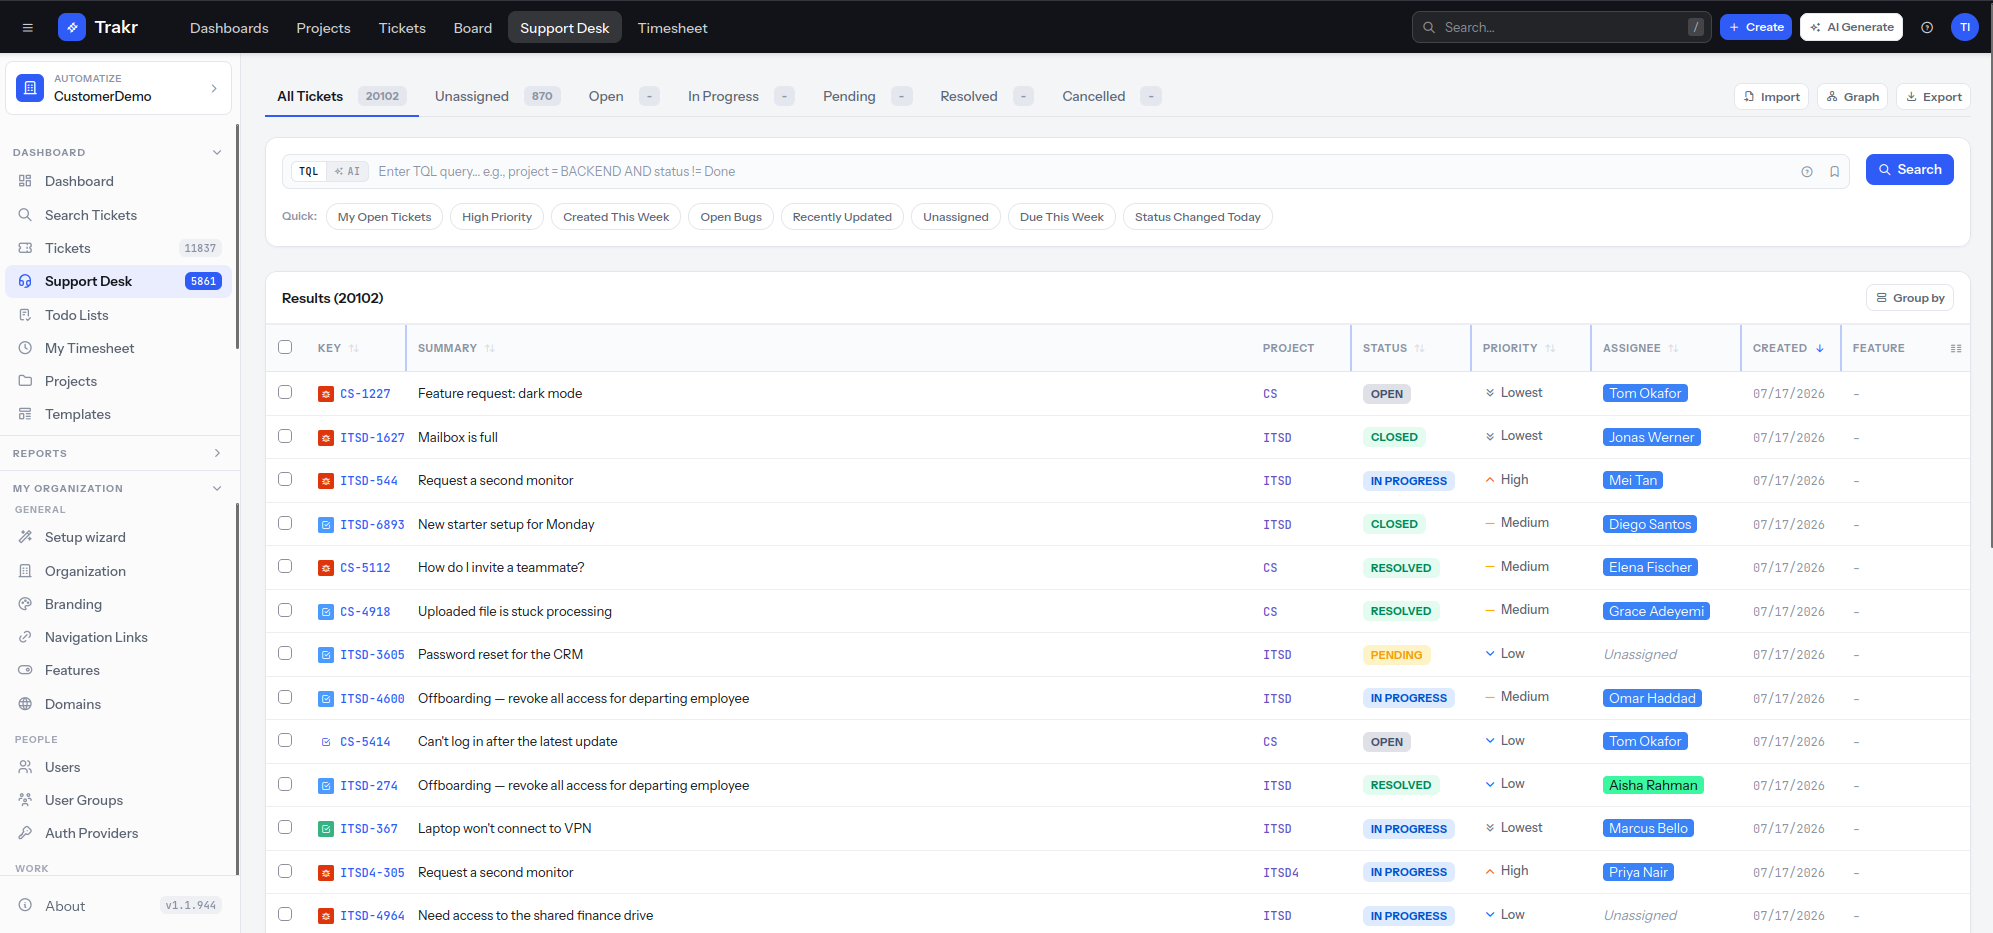Toggle the AI mode in query bar

coord(348,172)
